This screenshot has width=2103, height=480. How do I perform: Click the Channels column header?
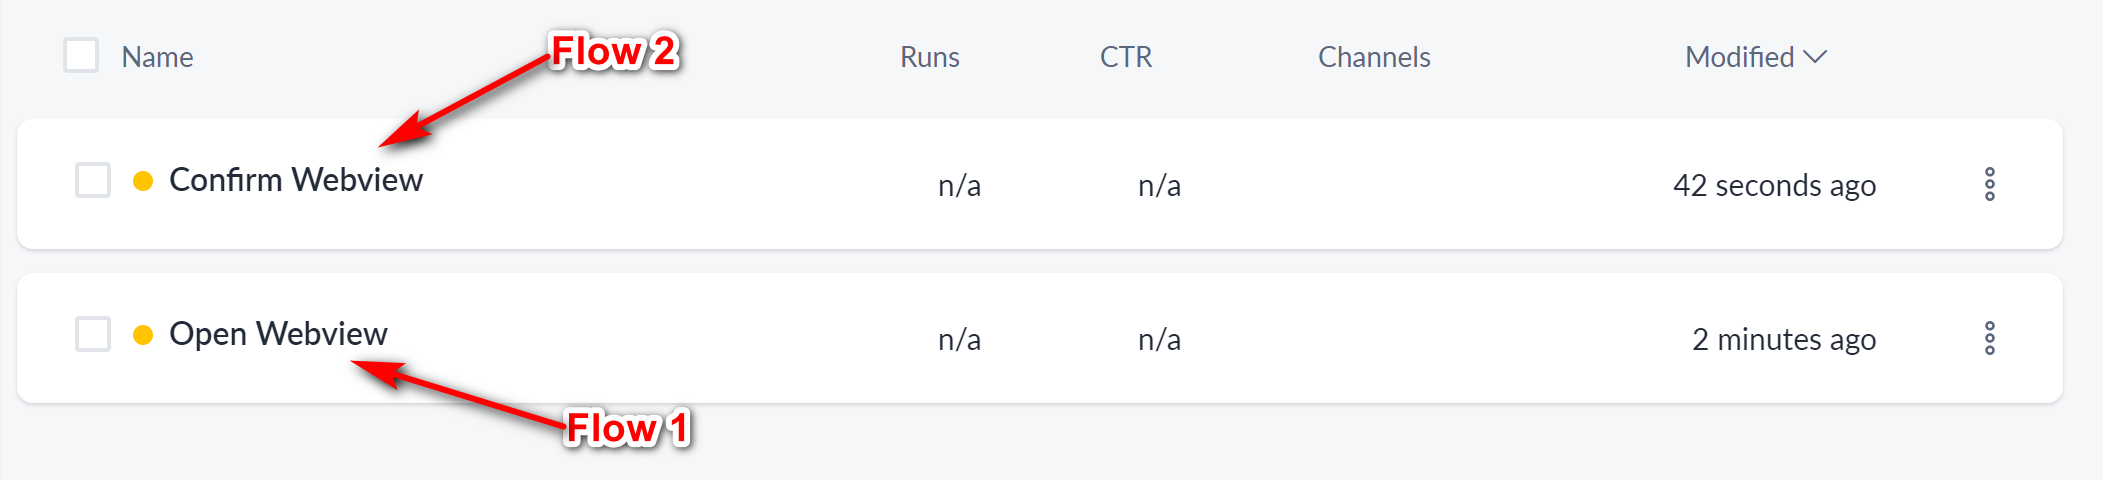click(x=1374, y=58)
